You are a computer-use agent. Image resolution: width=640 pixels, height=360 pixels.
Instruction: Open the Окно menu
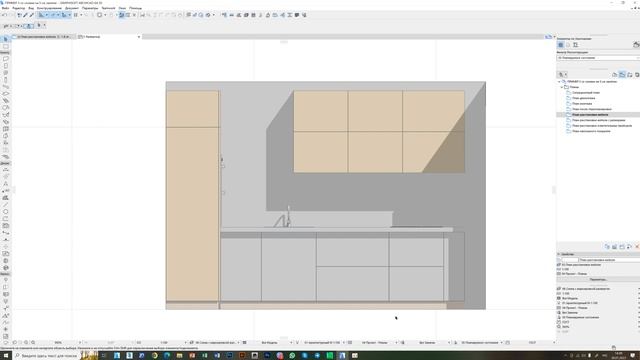point(122,8)
